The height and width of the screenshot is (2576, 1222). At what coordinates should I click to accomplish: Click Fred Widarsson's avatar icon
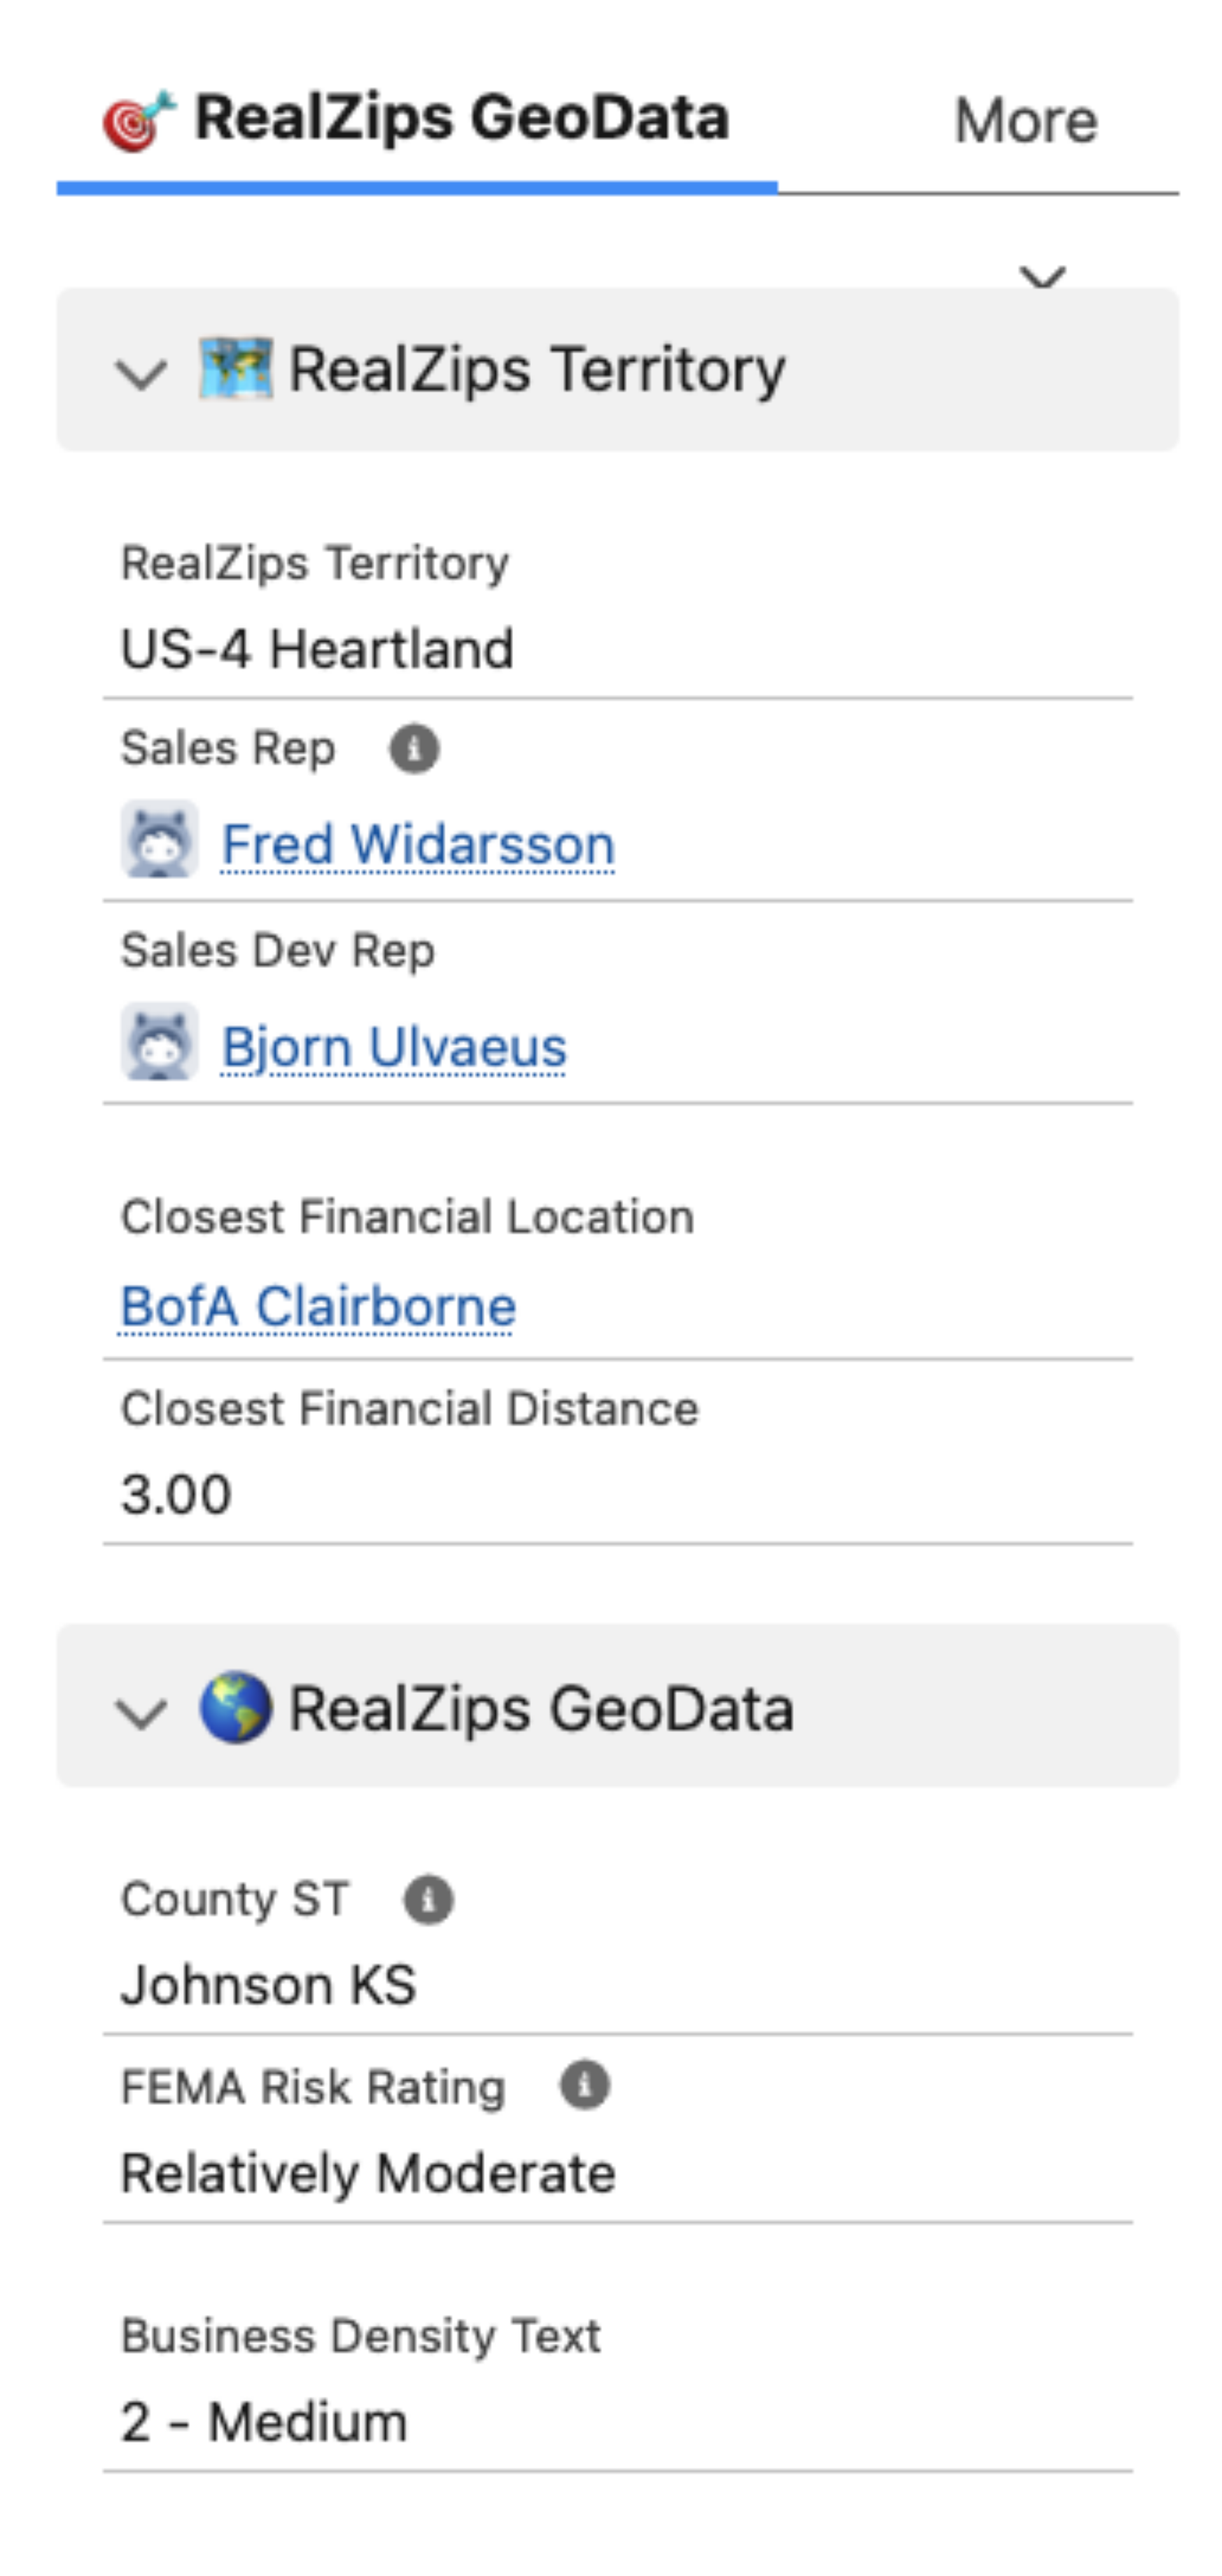click(x=163, y=842)
